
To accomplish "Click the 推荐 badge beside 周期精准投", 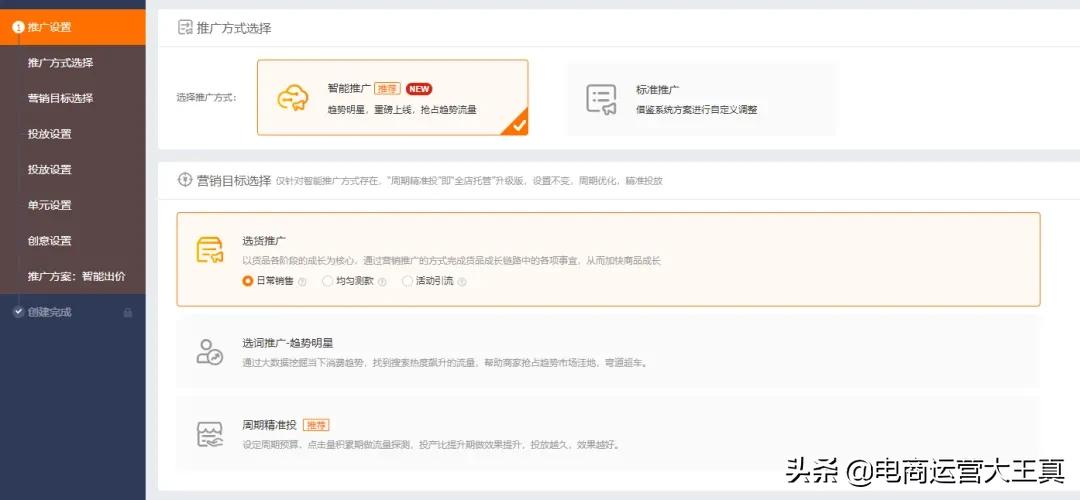I will [x=318, y=426].
